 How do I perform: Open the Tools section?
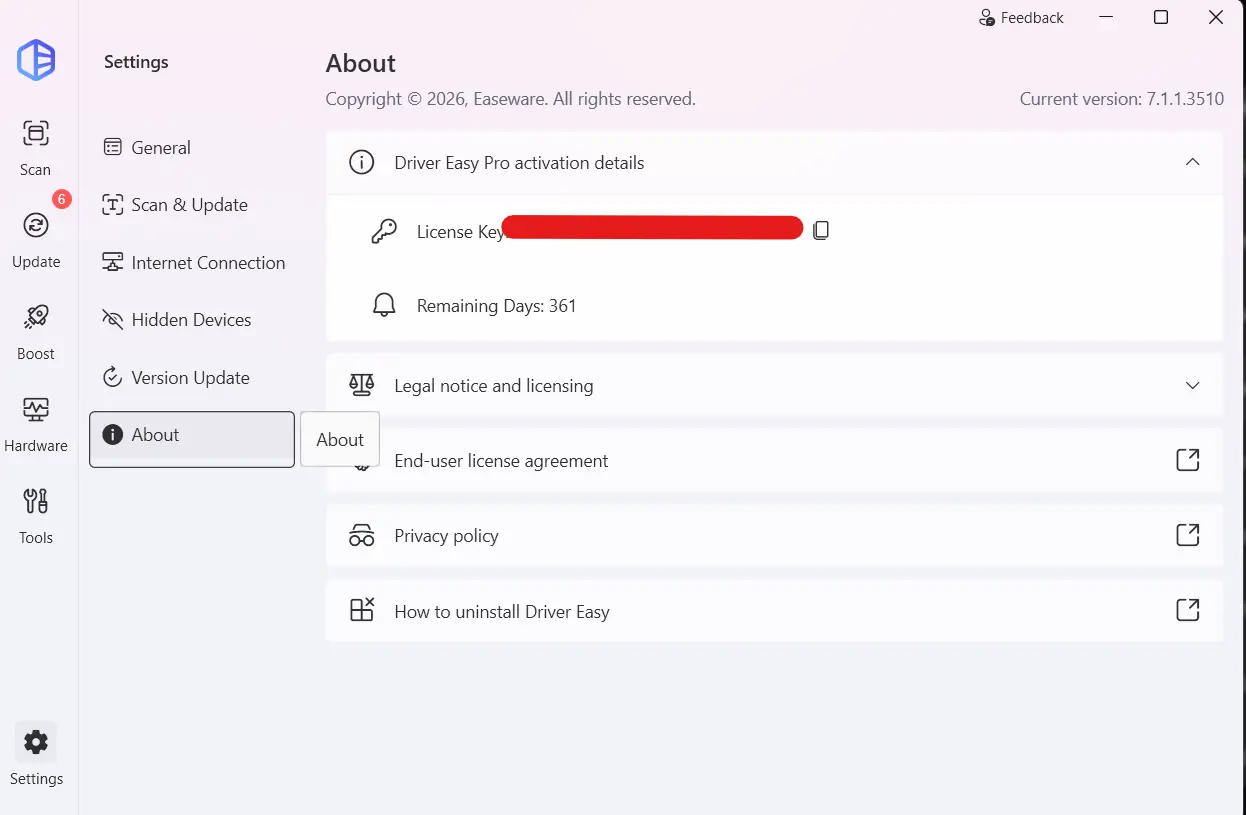(36, 516)
